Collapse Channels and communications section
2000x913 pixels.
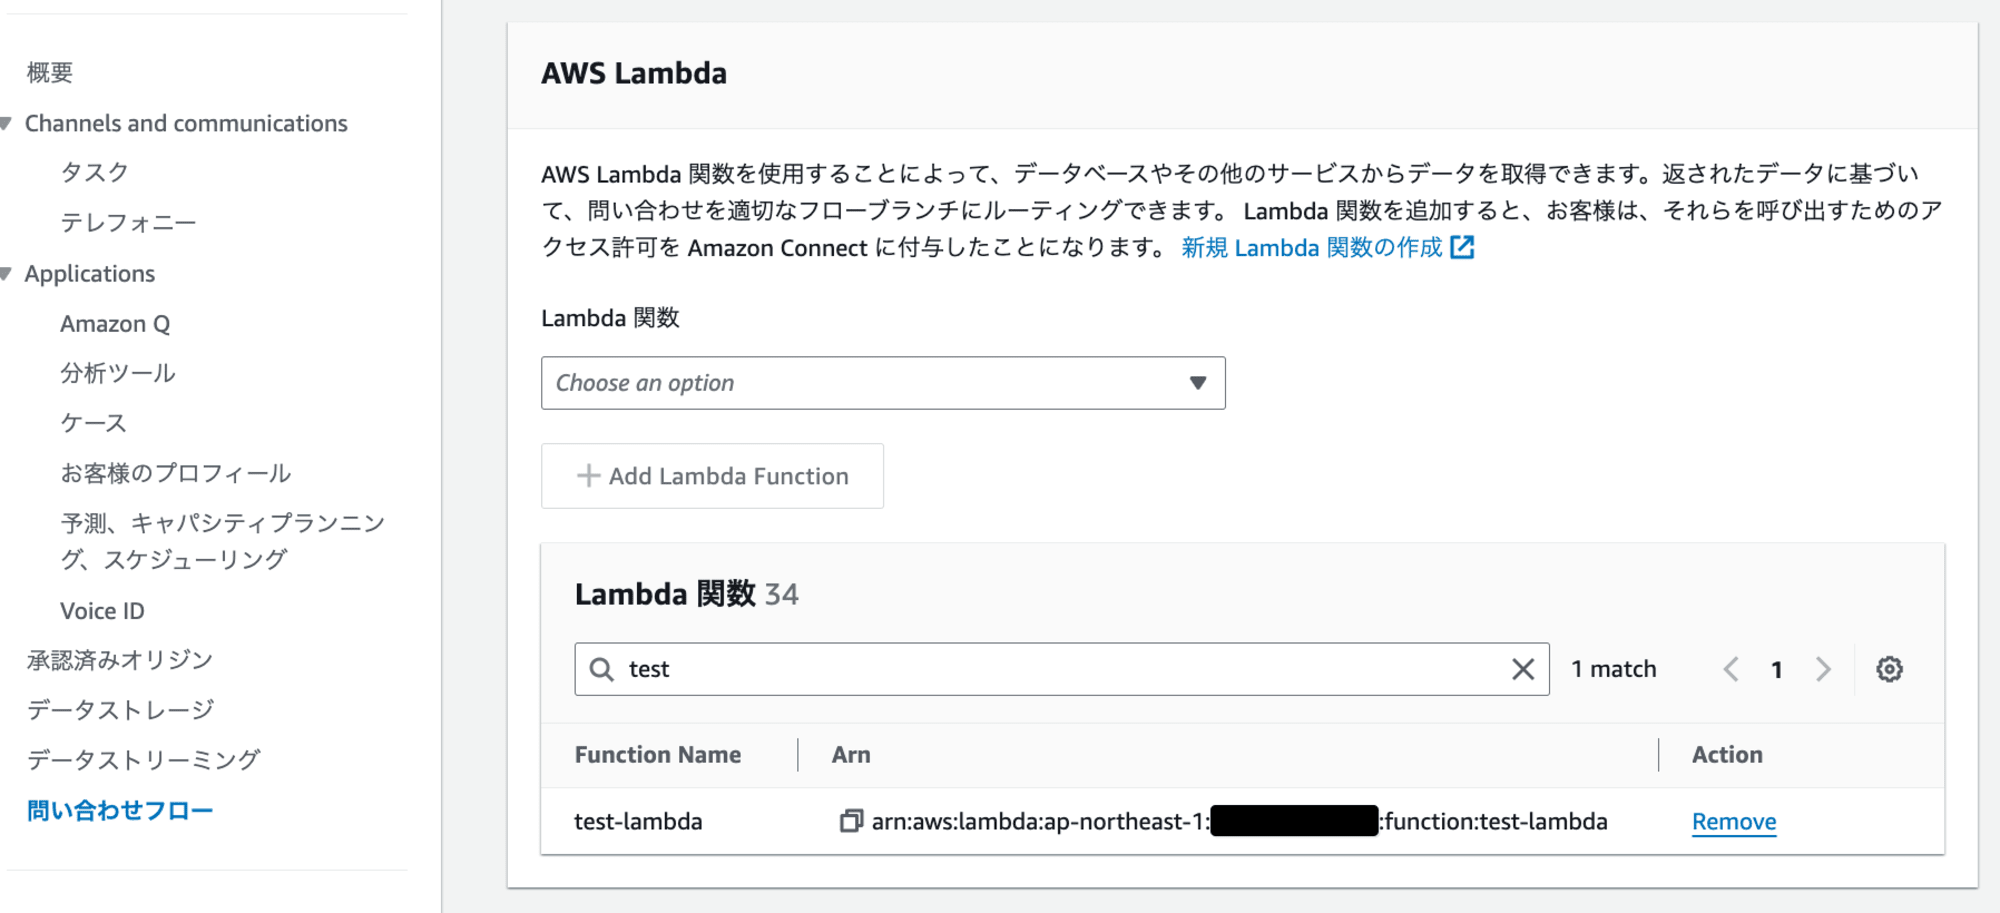pyautogui.click(x=6, y=124)
